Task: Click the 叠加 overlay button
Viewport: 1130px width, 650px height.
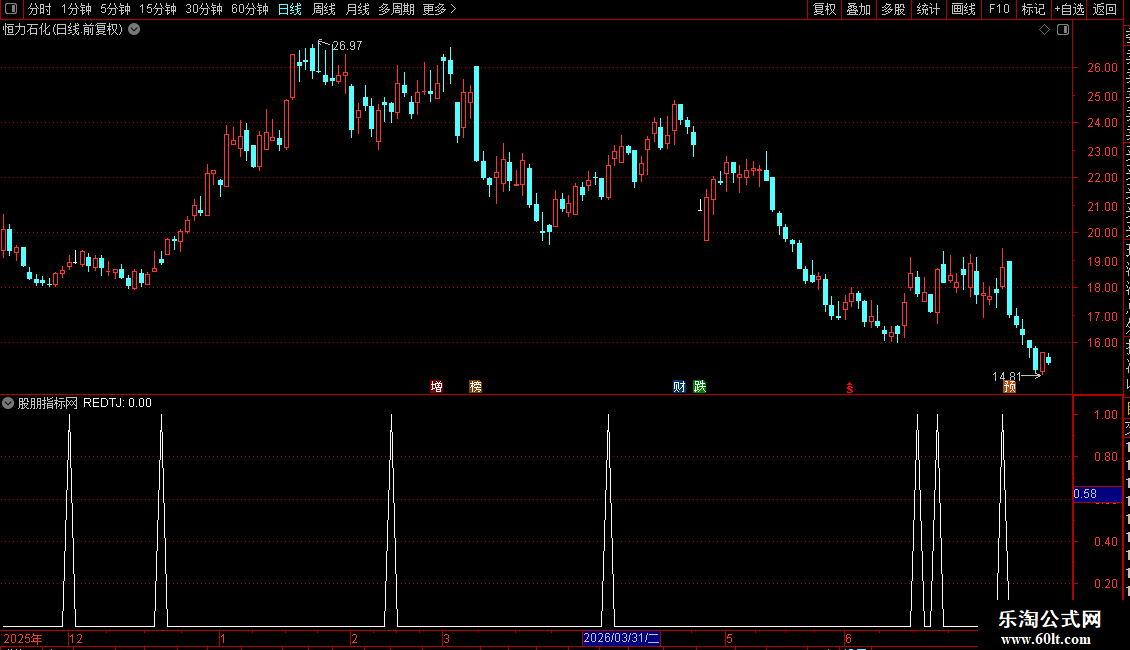Action: (859, 9)
